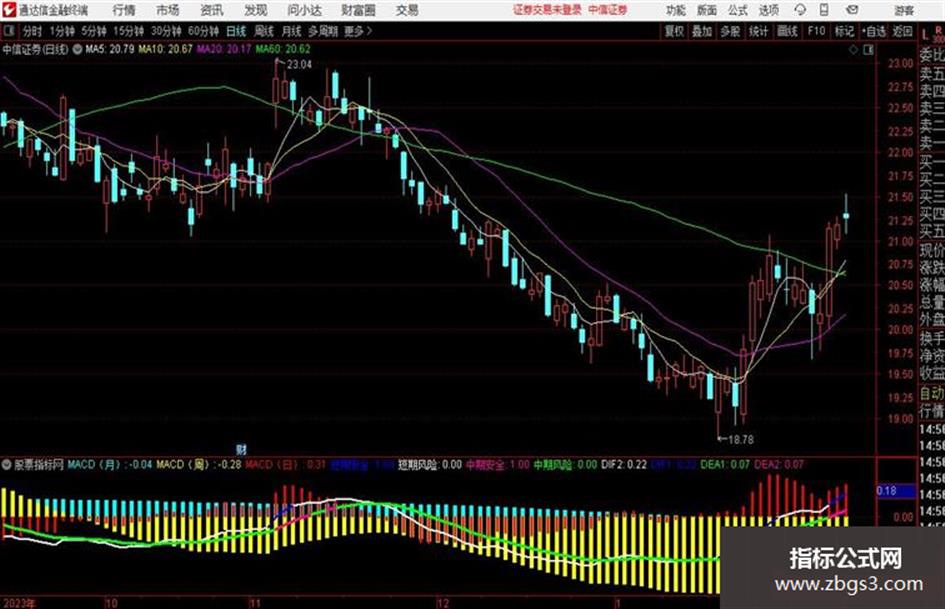945x609 pixels.
Task: Expand the 更多 period options
Action: (x=358, y=31)
